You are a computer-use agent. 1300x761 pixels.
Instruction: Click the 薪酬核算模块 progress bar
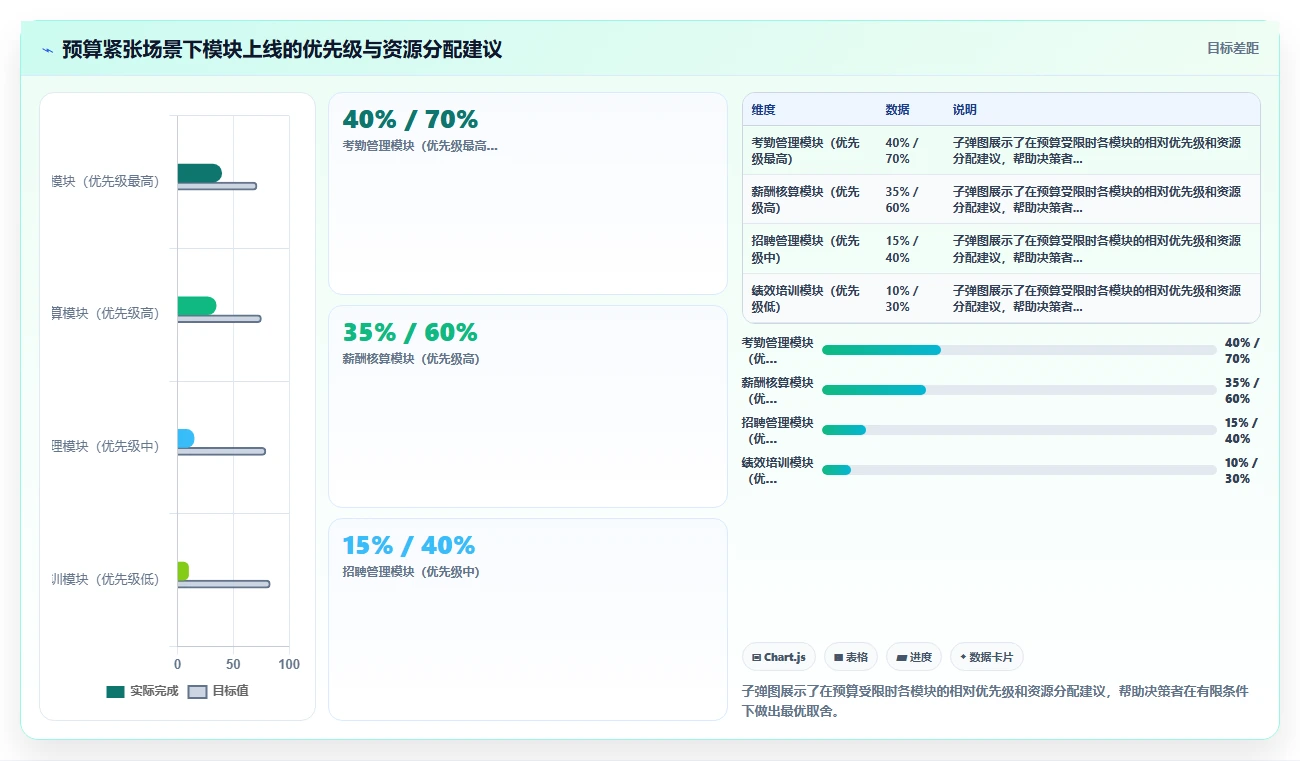tap(1019, 390)
